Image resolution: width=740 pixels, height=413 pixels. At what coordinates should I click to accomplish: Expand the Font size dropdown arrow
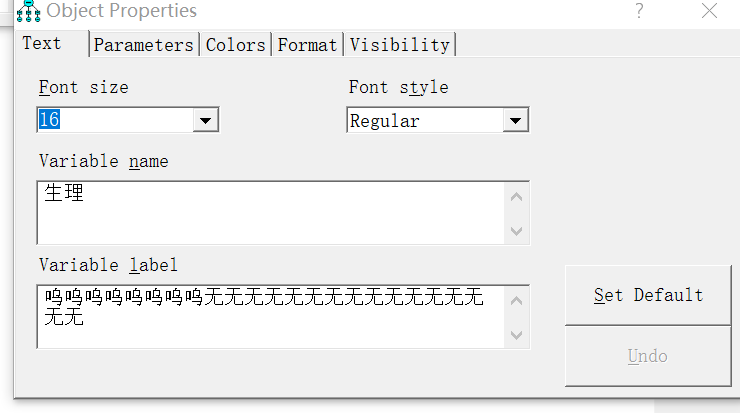[x=205, y=121]
